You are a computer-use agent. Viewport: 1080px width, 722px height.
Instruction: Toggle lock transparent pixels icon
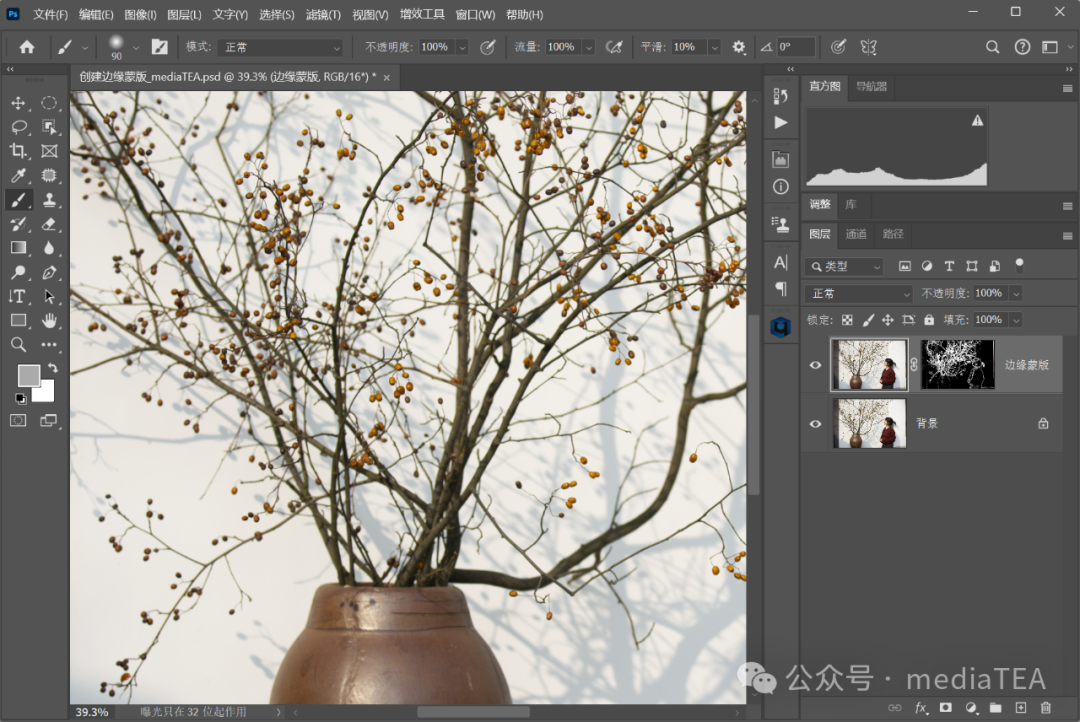[847, 320]
